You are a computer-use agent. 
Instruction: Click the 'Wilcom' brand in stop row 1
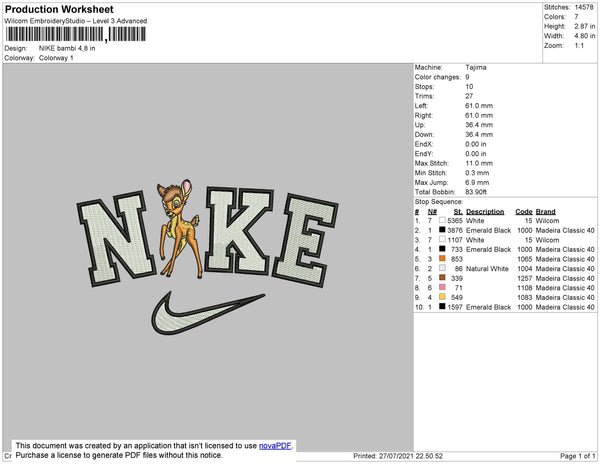[x=547, y=221]
